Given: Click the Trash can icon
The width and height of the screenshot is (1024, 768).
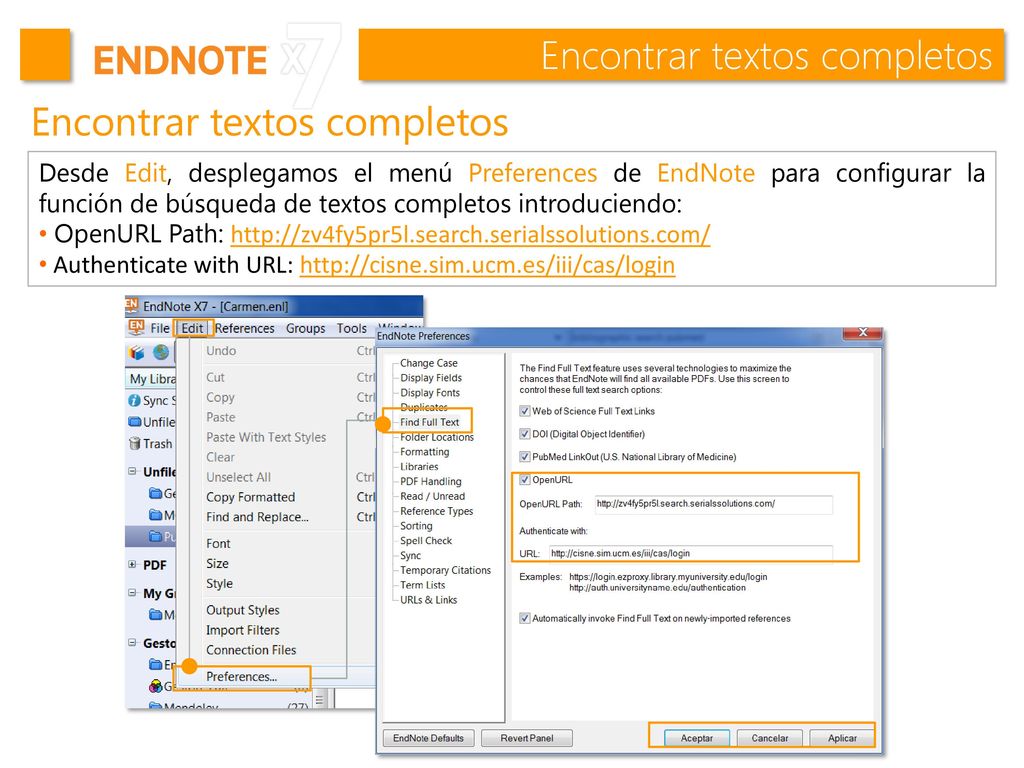Looking at the screenshot, I should (135, 443).
